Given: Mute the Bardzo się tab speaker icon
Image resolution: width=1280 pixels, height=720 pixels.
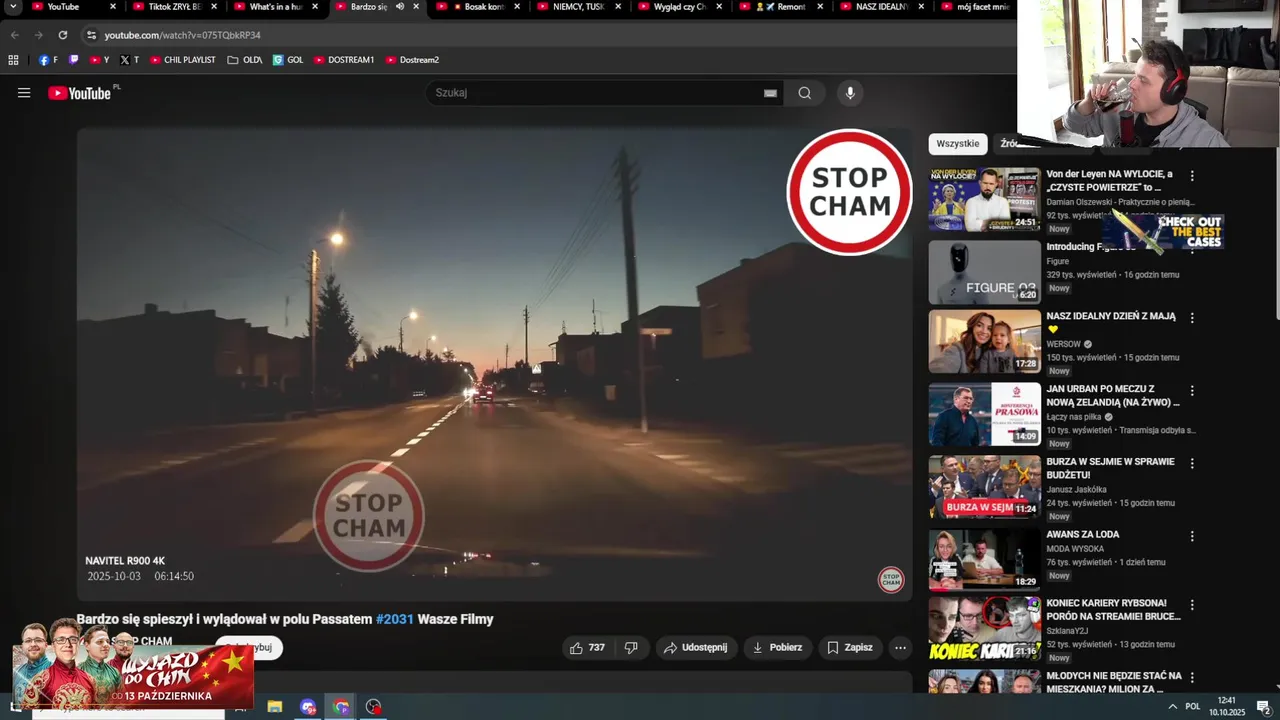Looking at the screenshot, I should click(399, 7).
